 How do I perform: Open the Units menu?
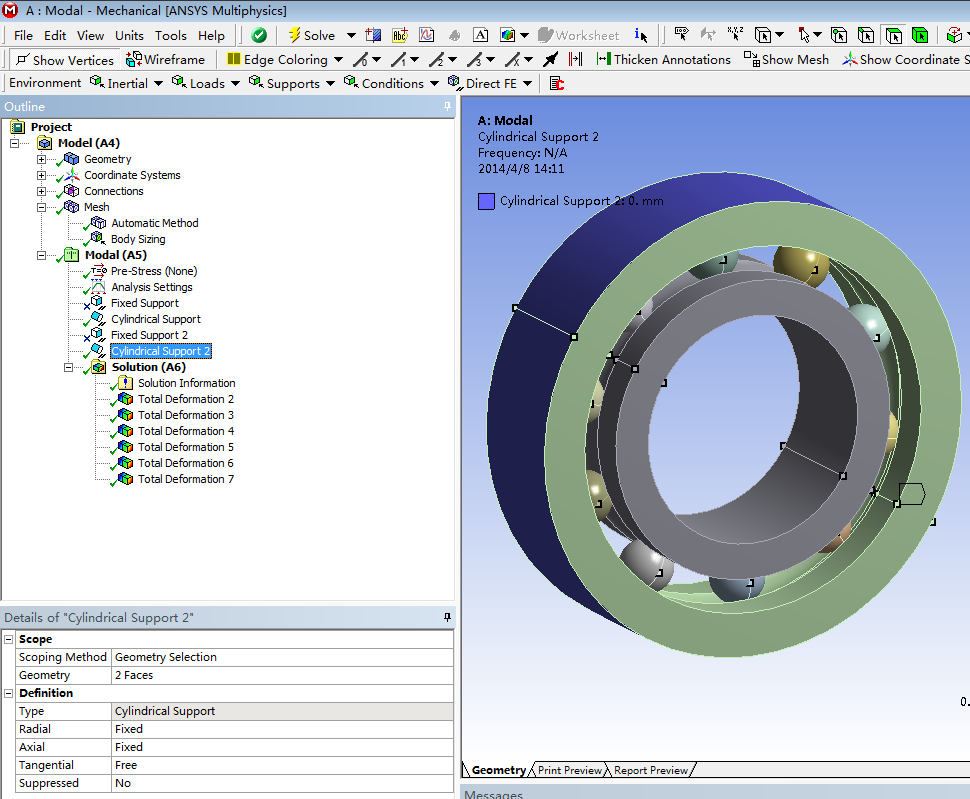(129, 35)
